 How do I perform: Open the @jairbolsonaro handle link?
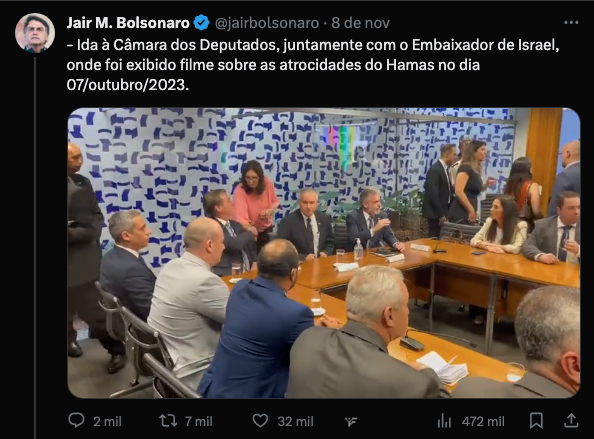point(267,23)
